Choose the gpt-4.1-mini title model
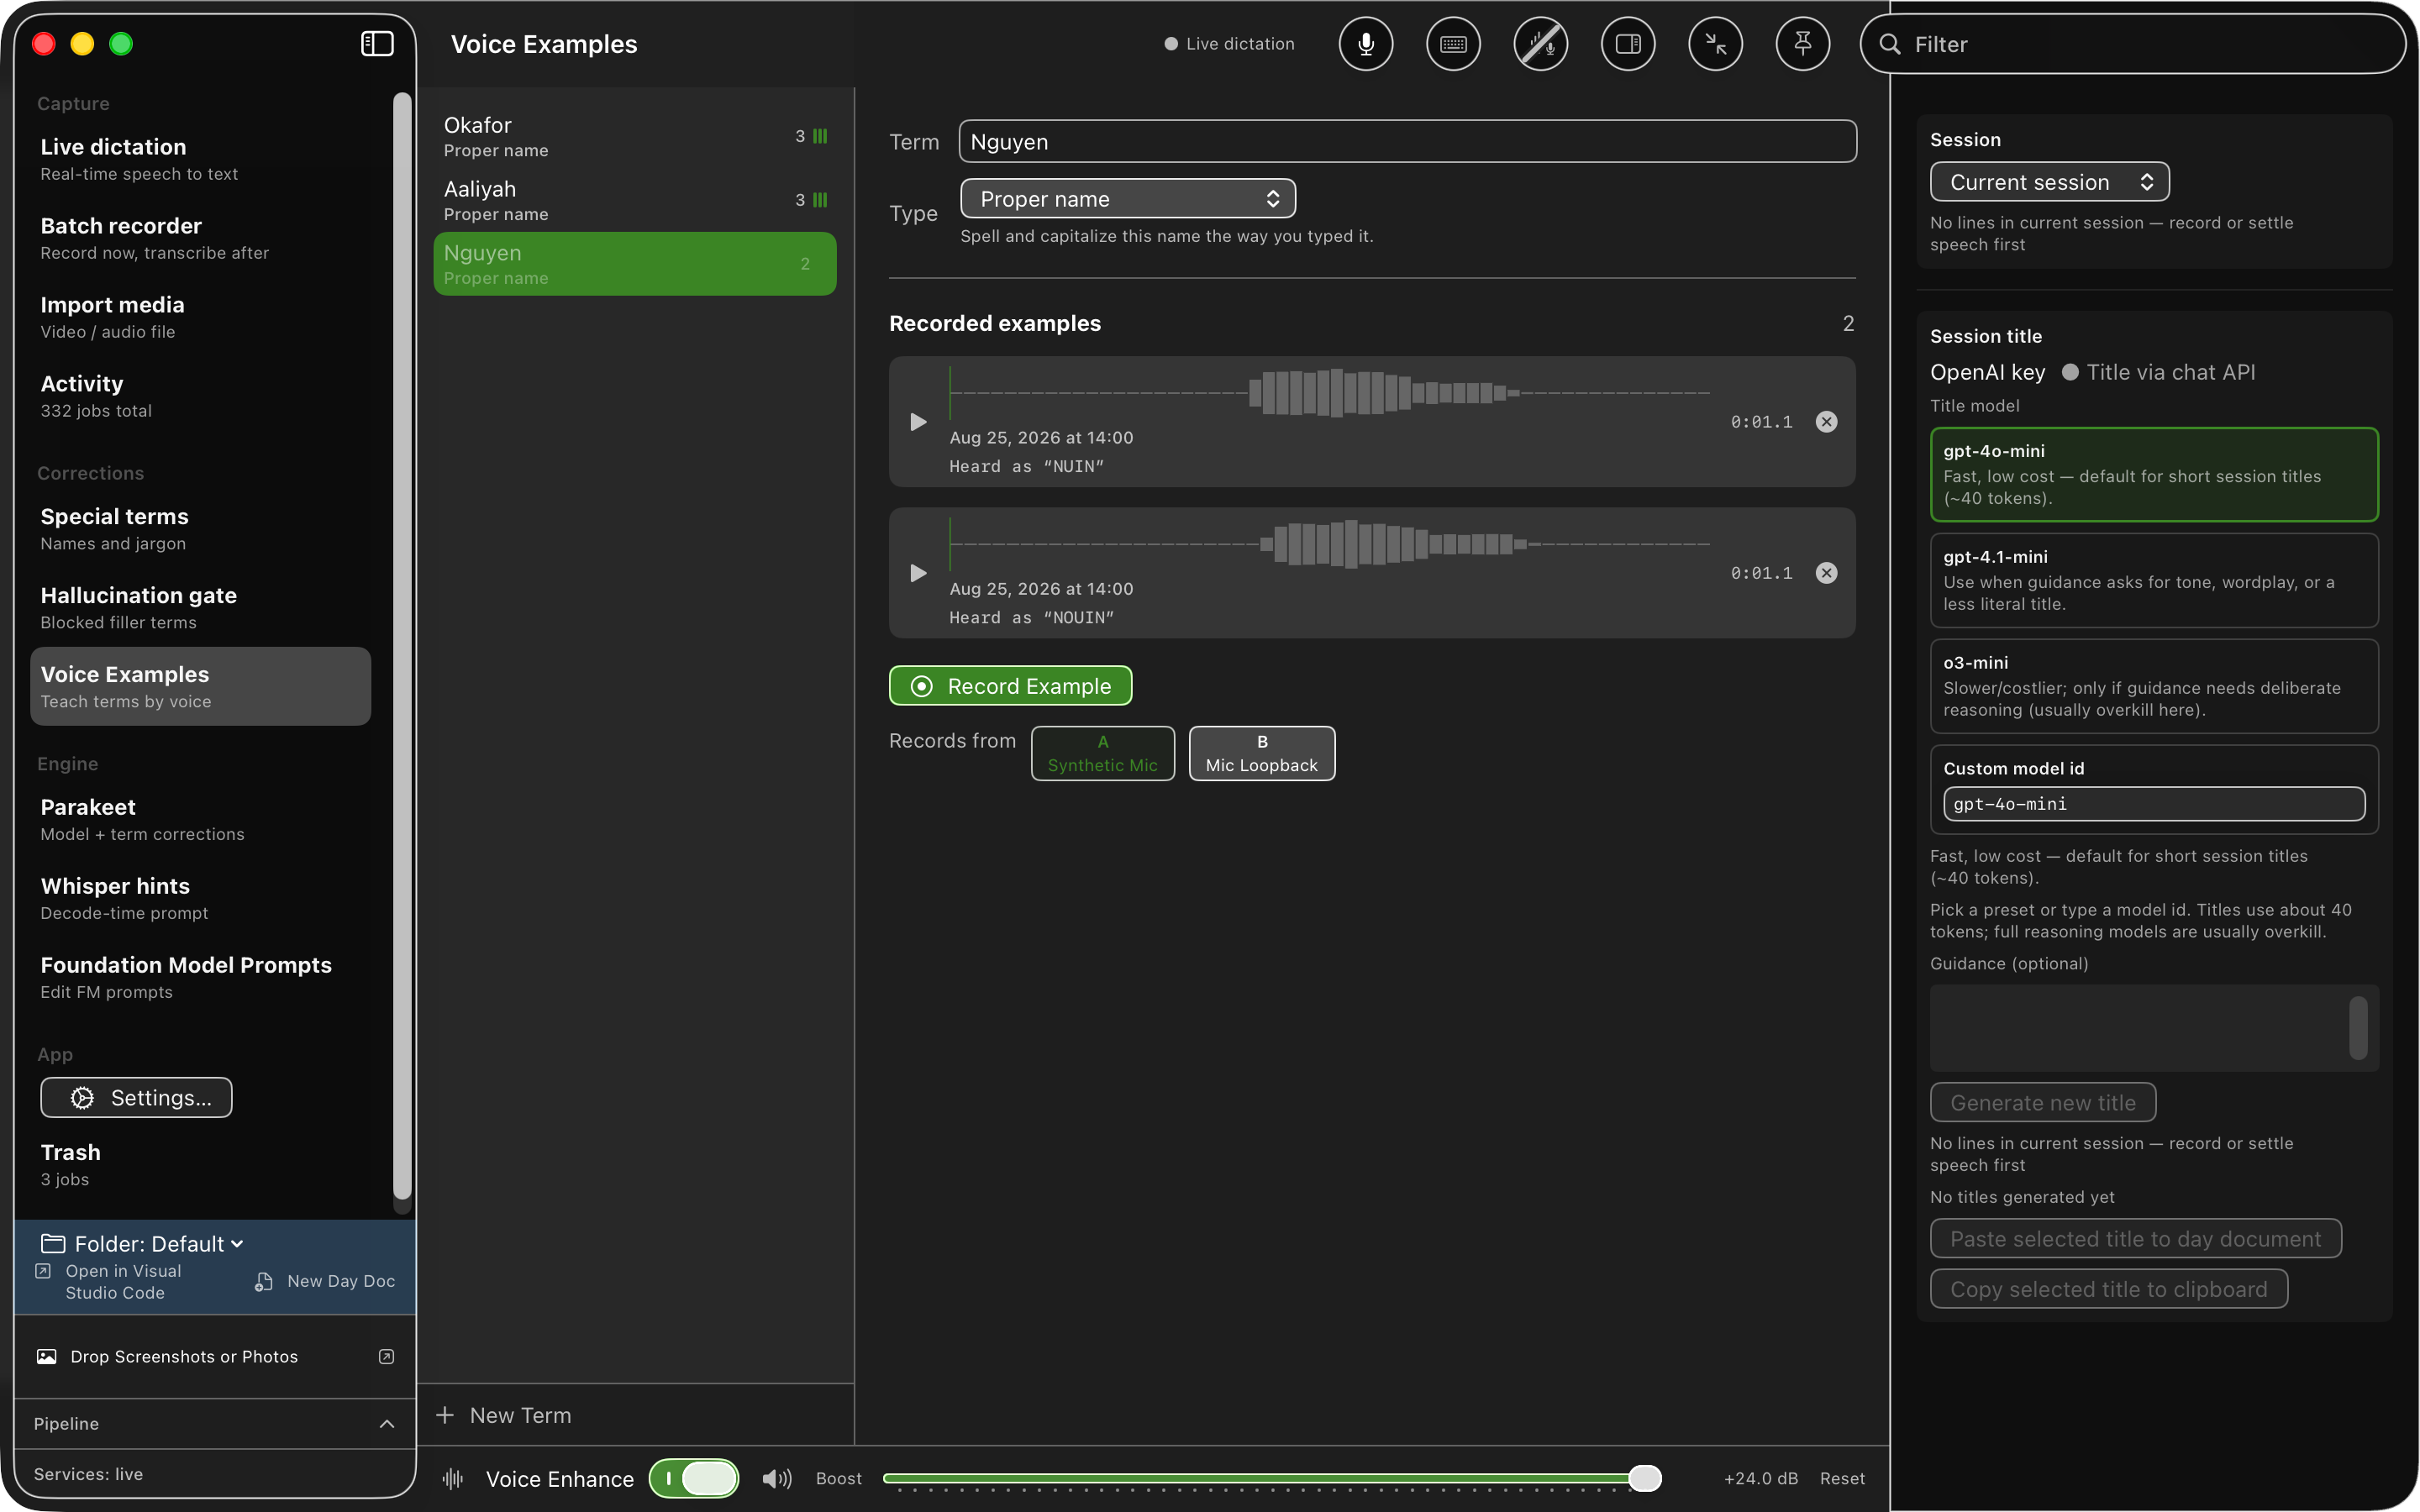This screenshot has width=2420, height=1512. tap(2154, 581)
